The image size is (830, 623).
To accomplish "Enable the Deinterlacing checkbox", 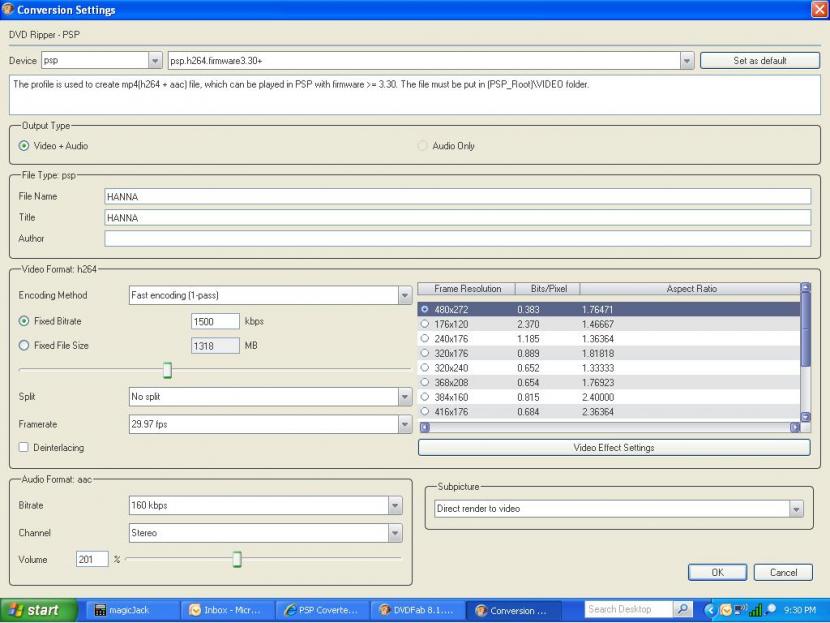I will (x=24, y=448).
